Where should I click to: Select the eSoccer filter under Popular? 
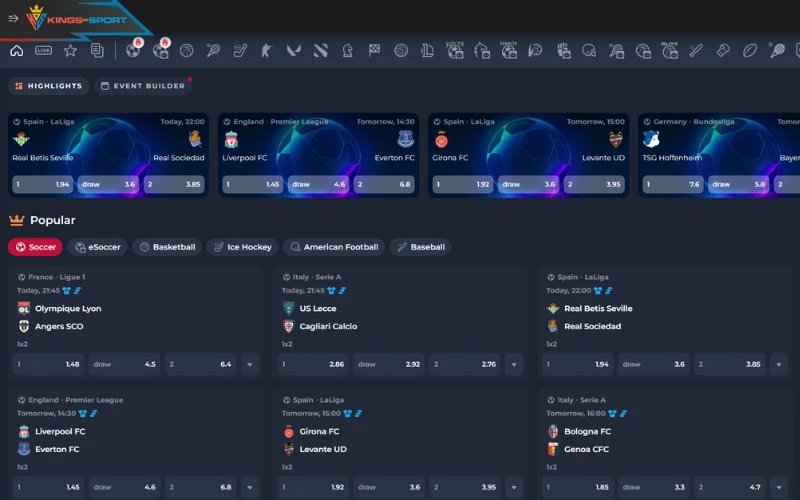coord(97,247)
